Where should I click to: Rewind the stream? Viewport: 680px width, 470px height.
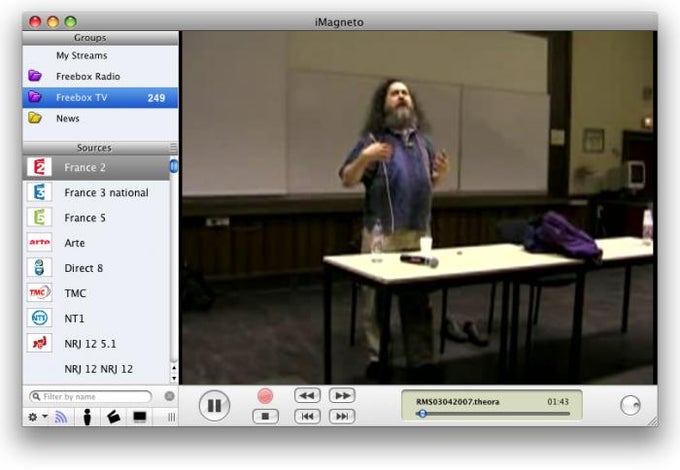[307, 395]
